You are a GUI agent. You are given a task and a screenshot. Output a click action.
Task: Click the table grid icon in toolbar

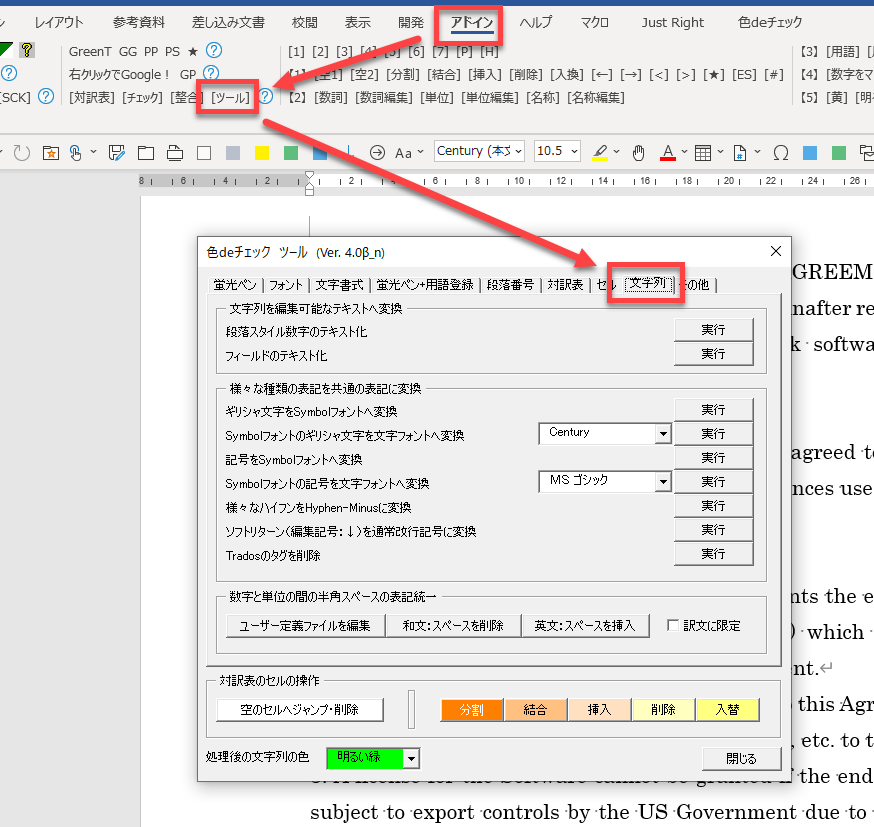[703, 152]
